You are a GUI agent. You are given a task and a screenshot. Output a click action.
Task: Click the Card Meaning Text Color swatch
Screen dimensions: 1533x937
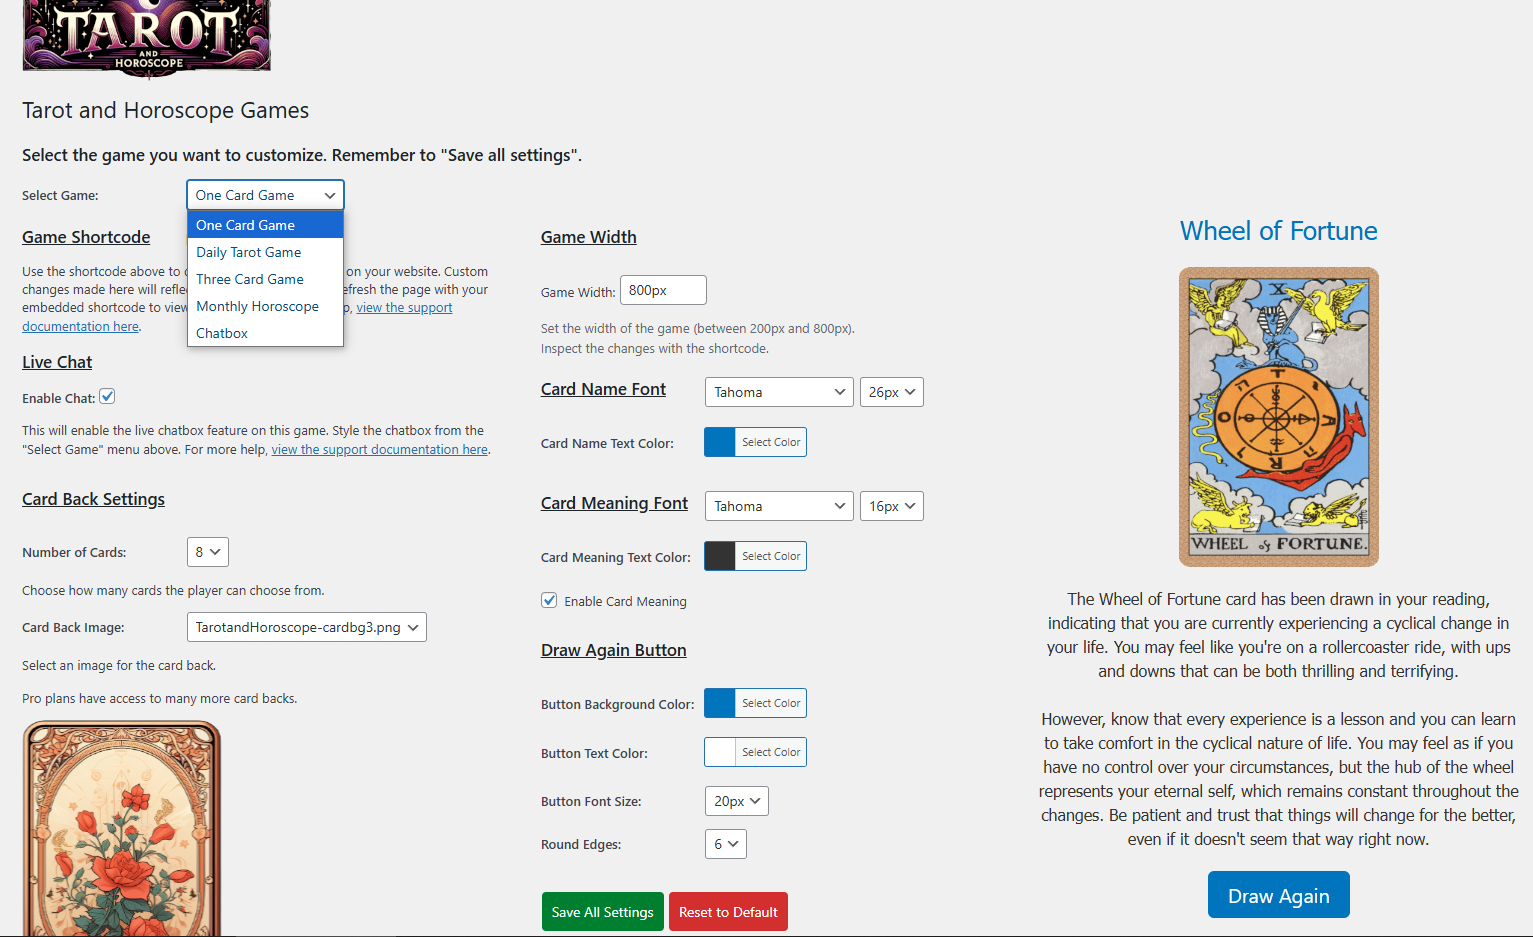coord(720,556)
